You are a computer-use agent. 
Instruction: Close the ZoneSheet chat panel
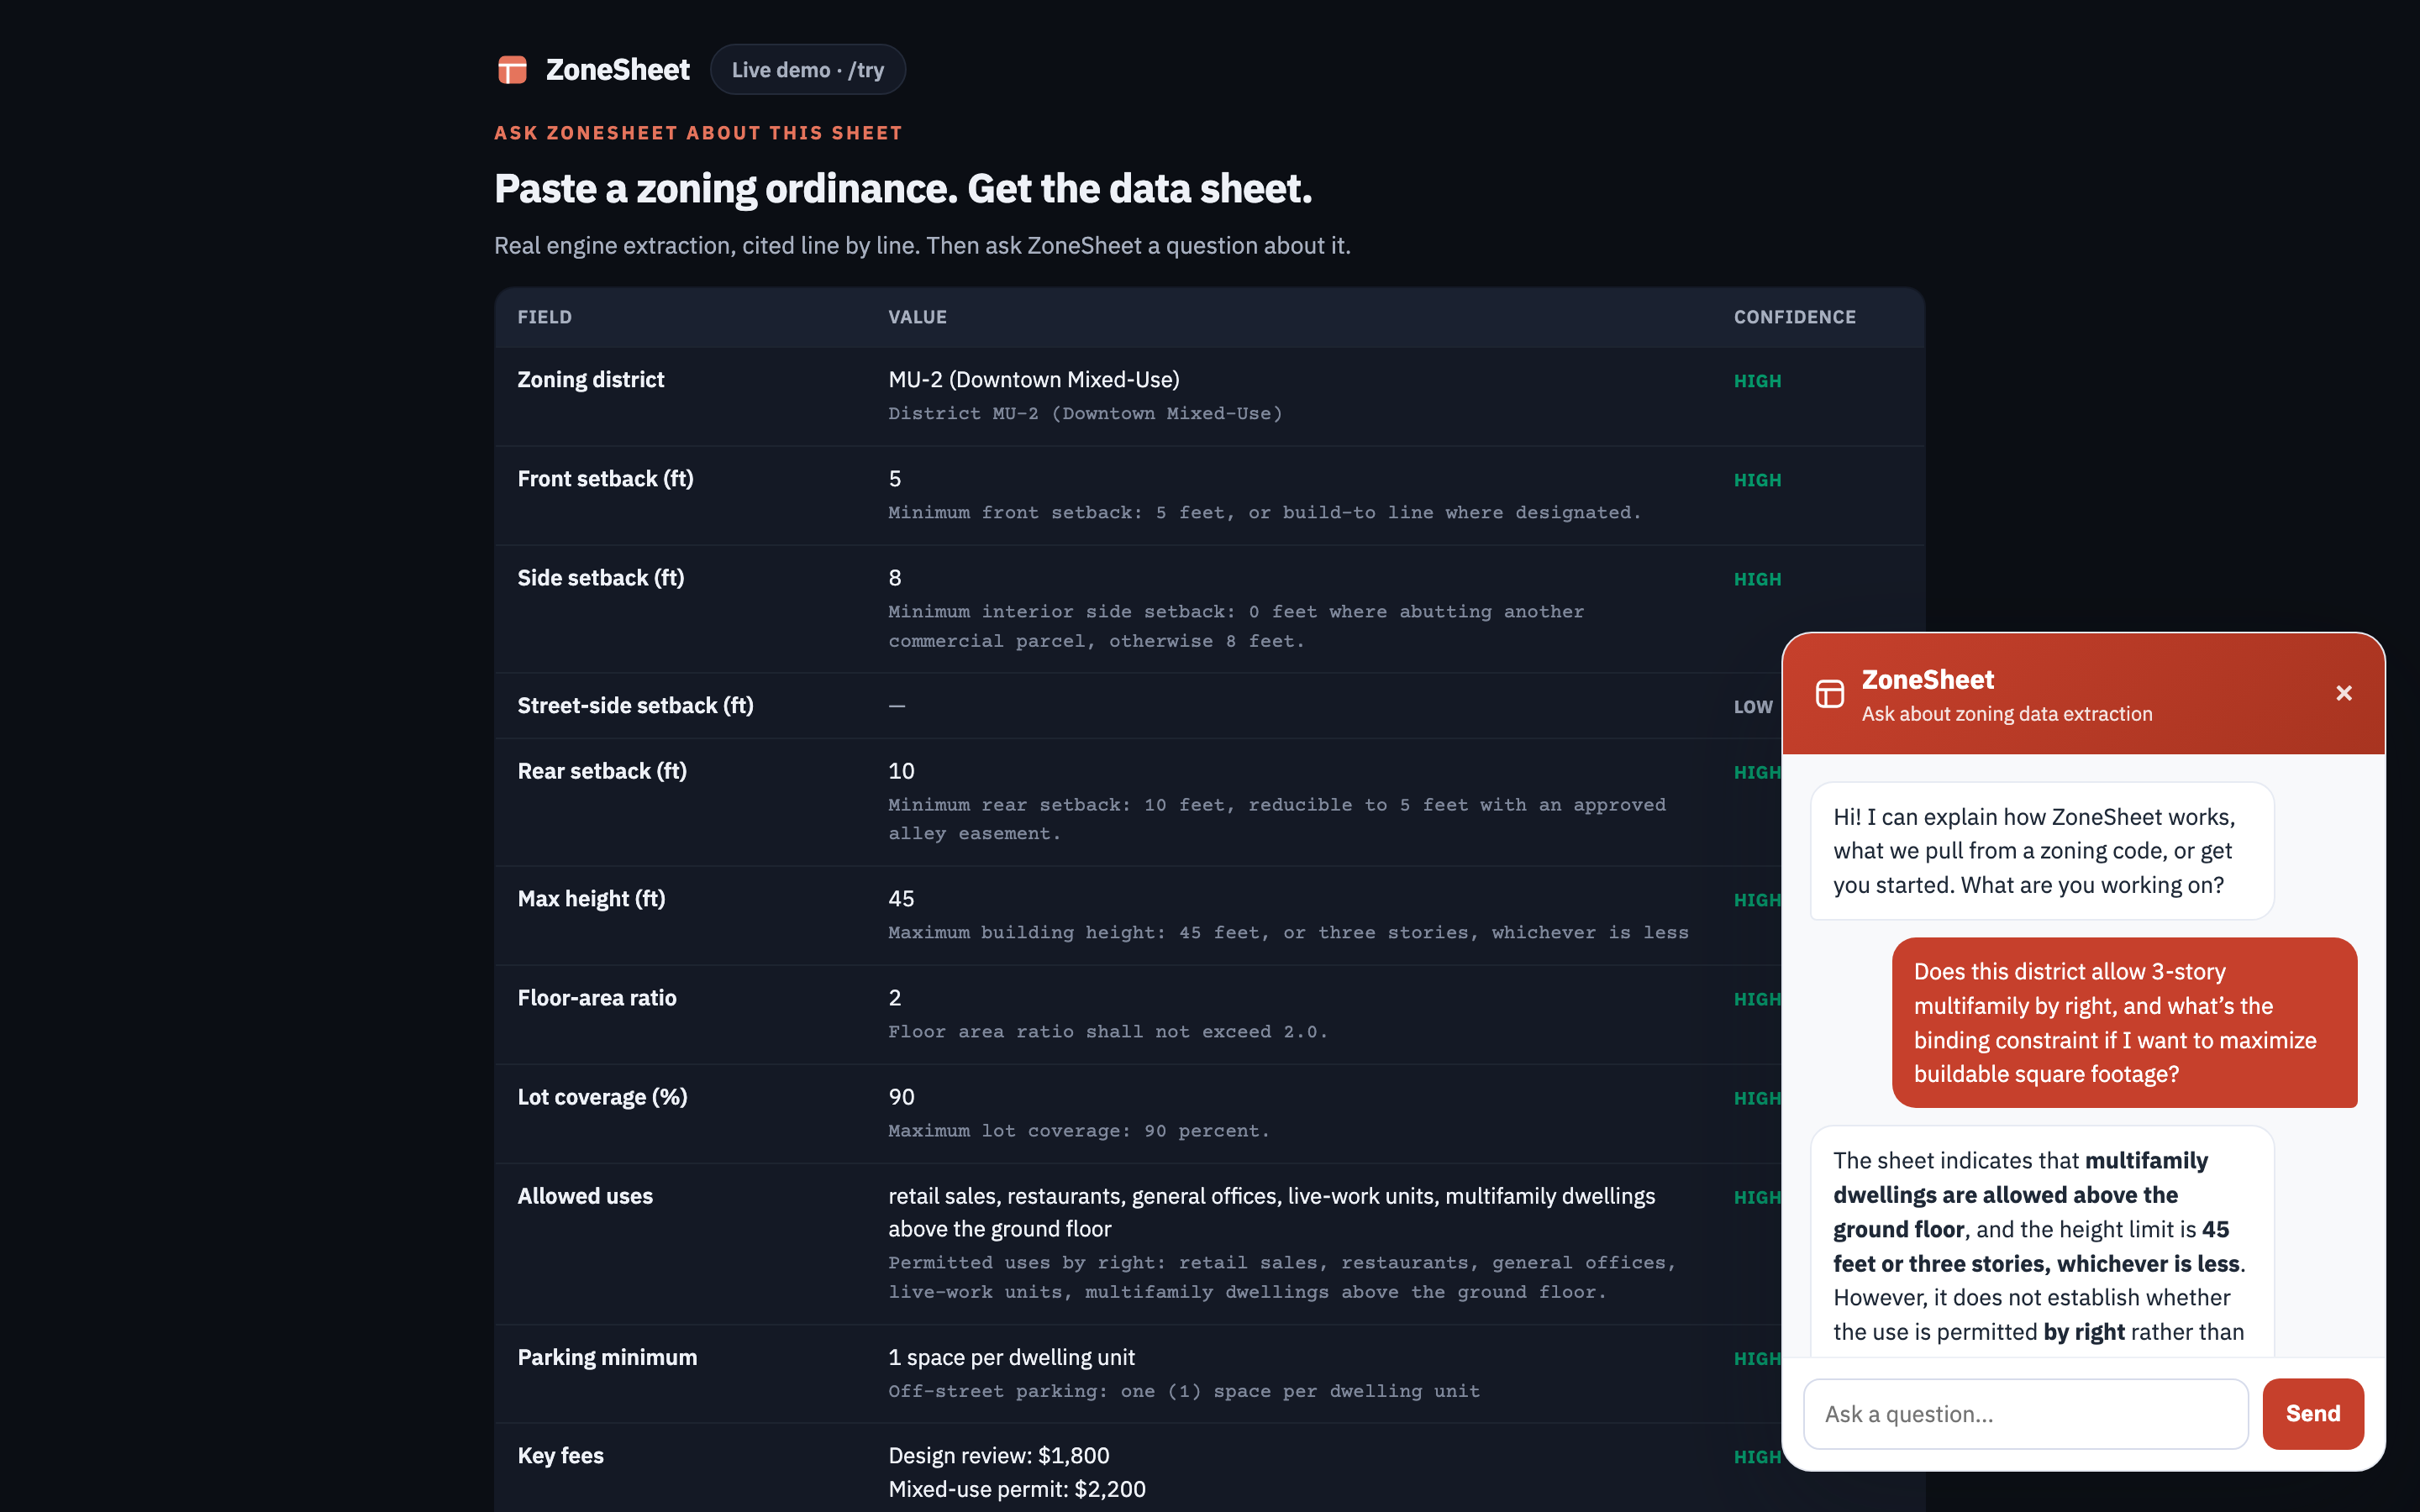click(2344, 693)
